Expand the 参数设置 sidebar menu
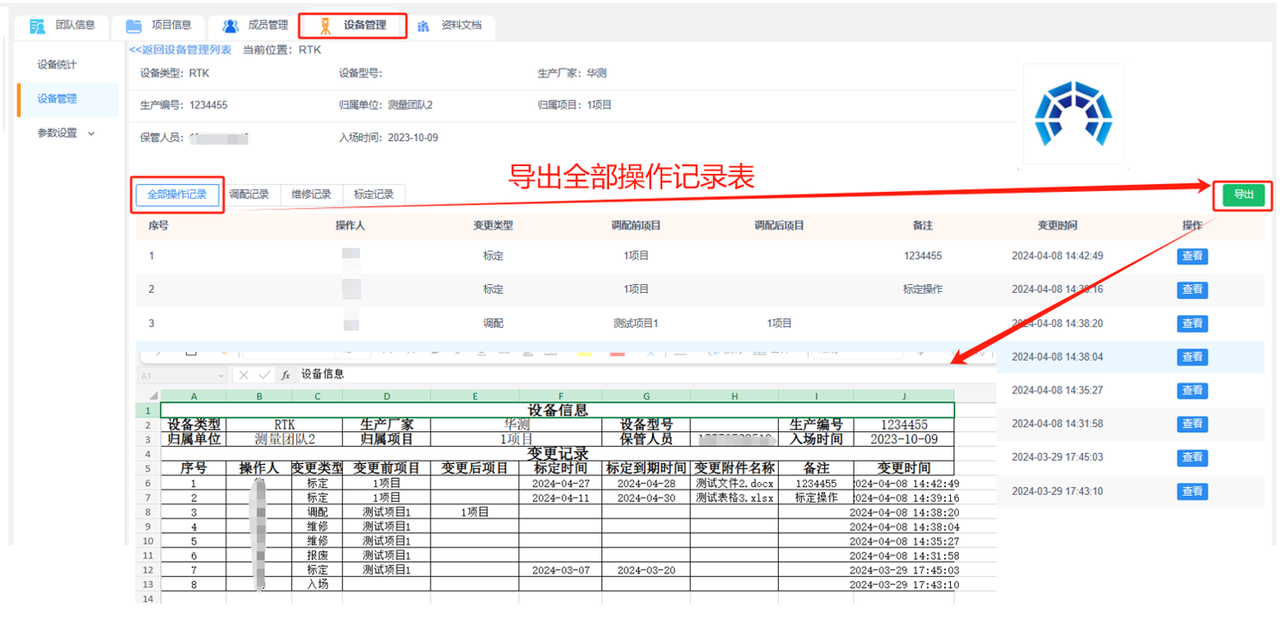The image size is (1280, 619). pyautogui.click(x=66, y=133)
